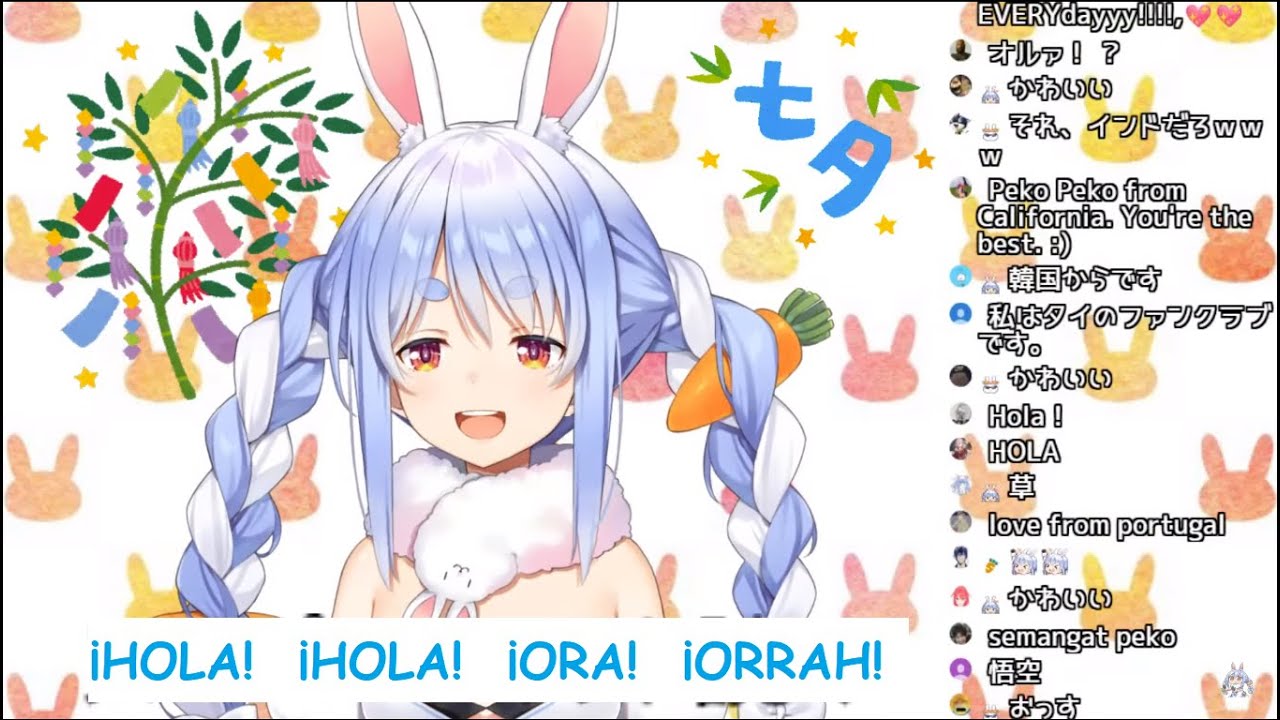Click the avatar next to the '草' message
The height and width of the screenshot is (720, 1280).
(960, 486)
